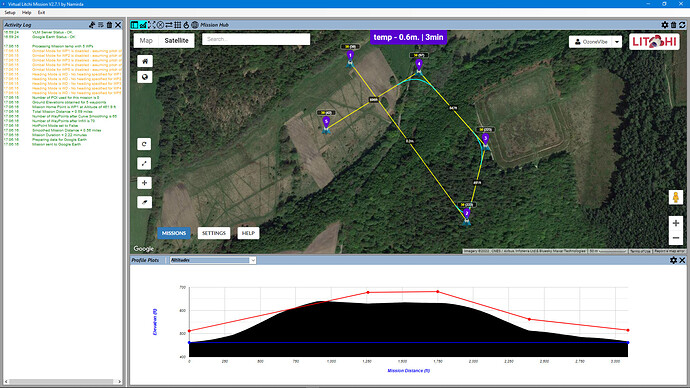Viewport: 690px width, 388px height.
Task: Click the Litchi logo
Action: pyautogui.click(x=654, y=42)
